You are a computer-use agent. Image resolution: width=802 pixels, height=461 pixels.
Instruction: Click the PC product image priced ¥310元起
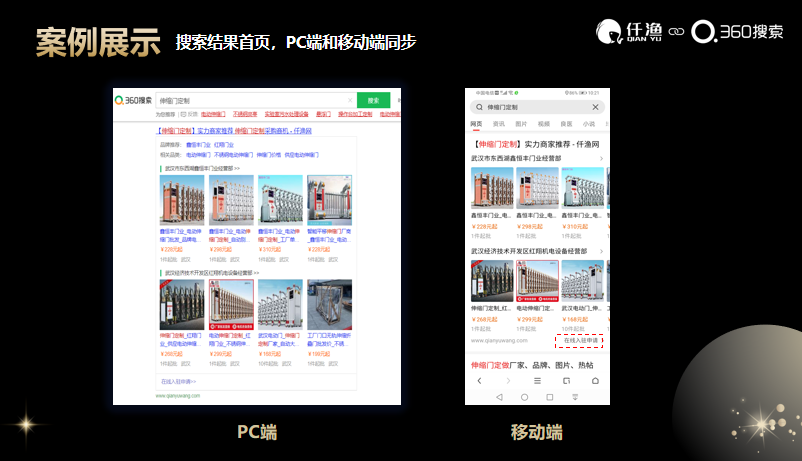tap(280, 200)
